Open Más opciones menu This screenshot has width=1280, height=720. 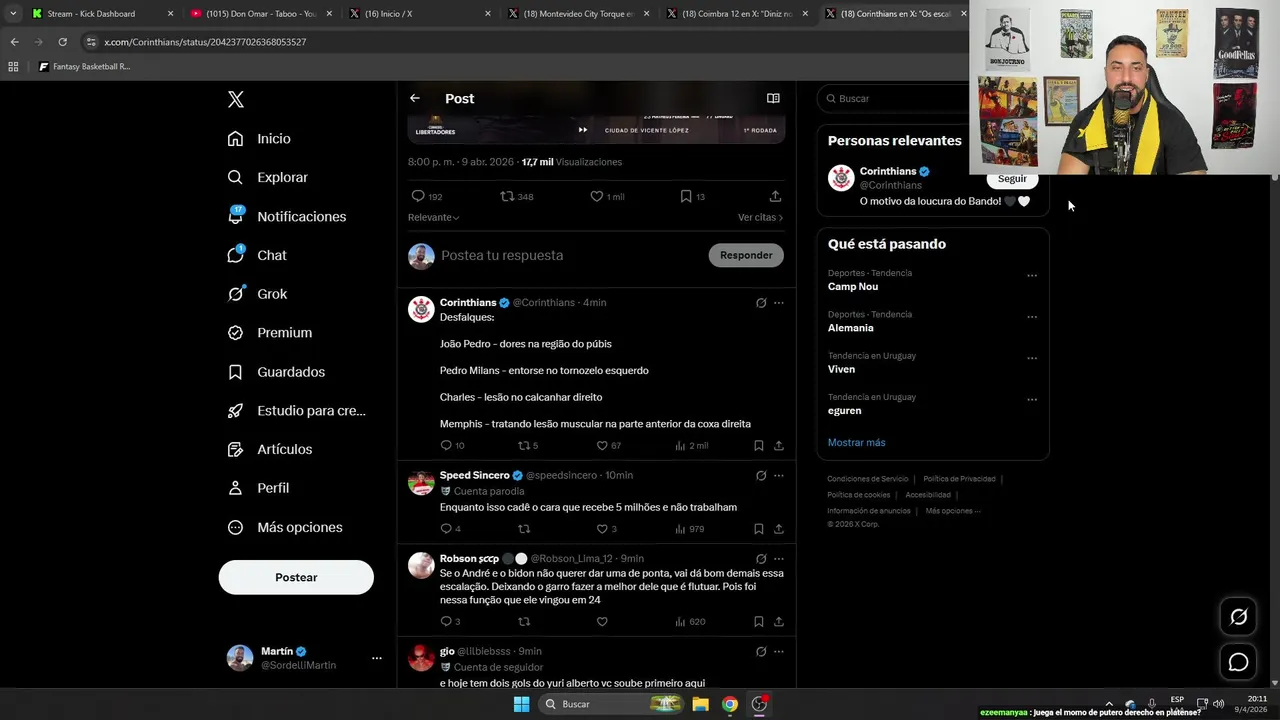tap(284, 527)
